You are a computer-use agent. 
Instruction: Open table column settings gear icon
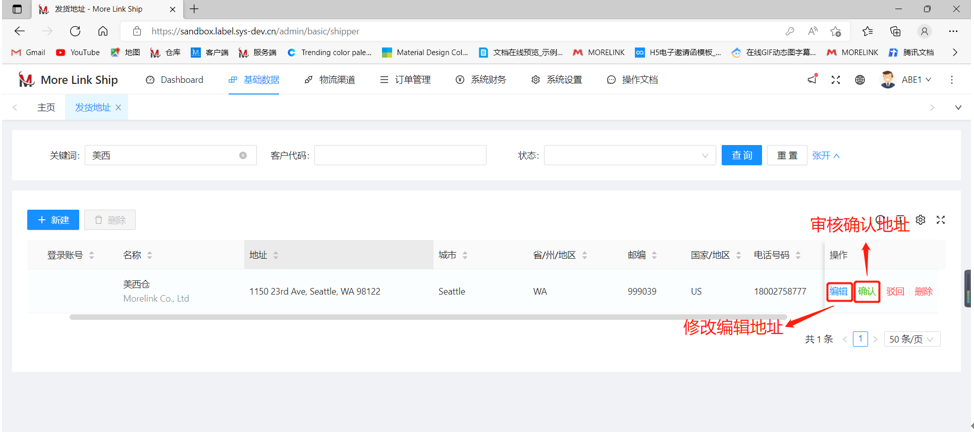921,220
